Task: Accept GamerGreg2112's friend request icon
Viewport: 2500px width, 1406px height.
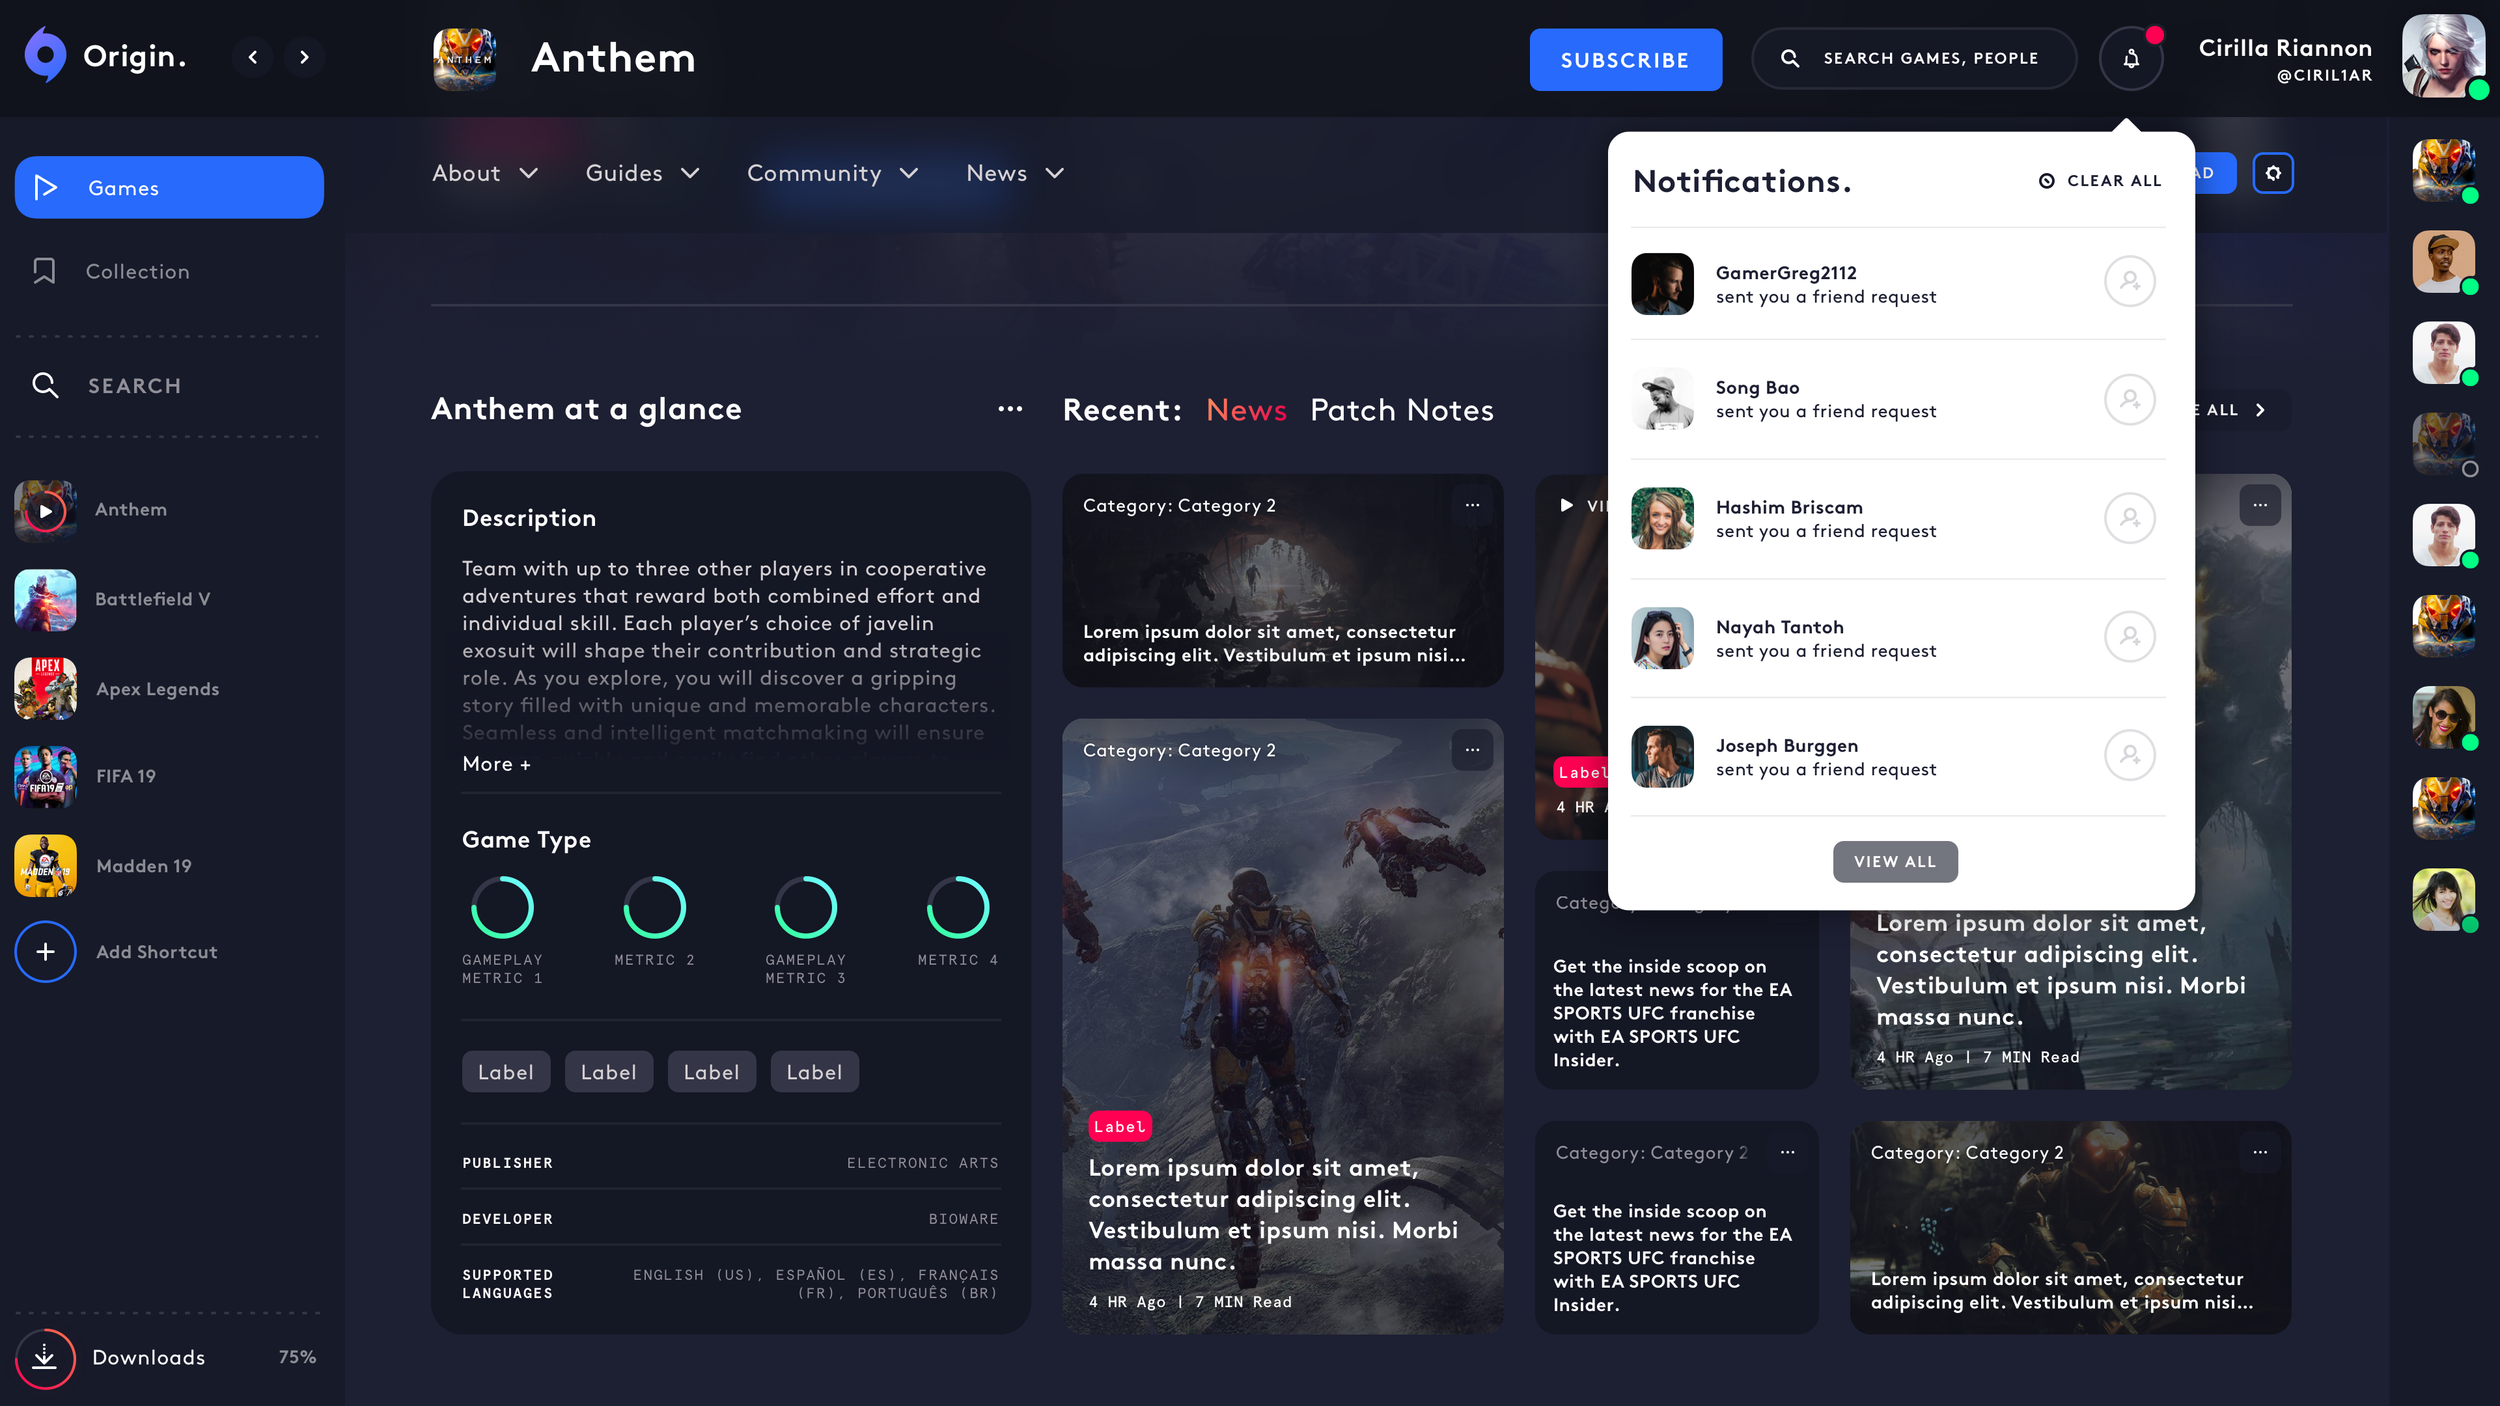Action: (2129, 282)
